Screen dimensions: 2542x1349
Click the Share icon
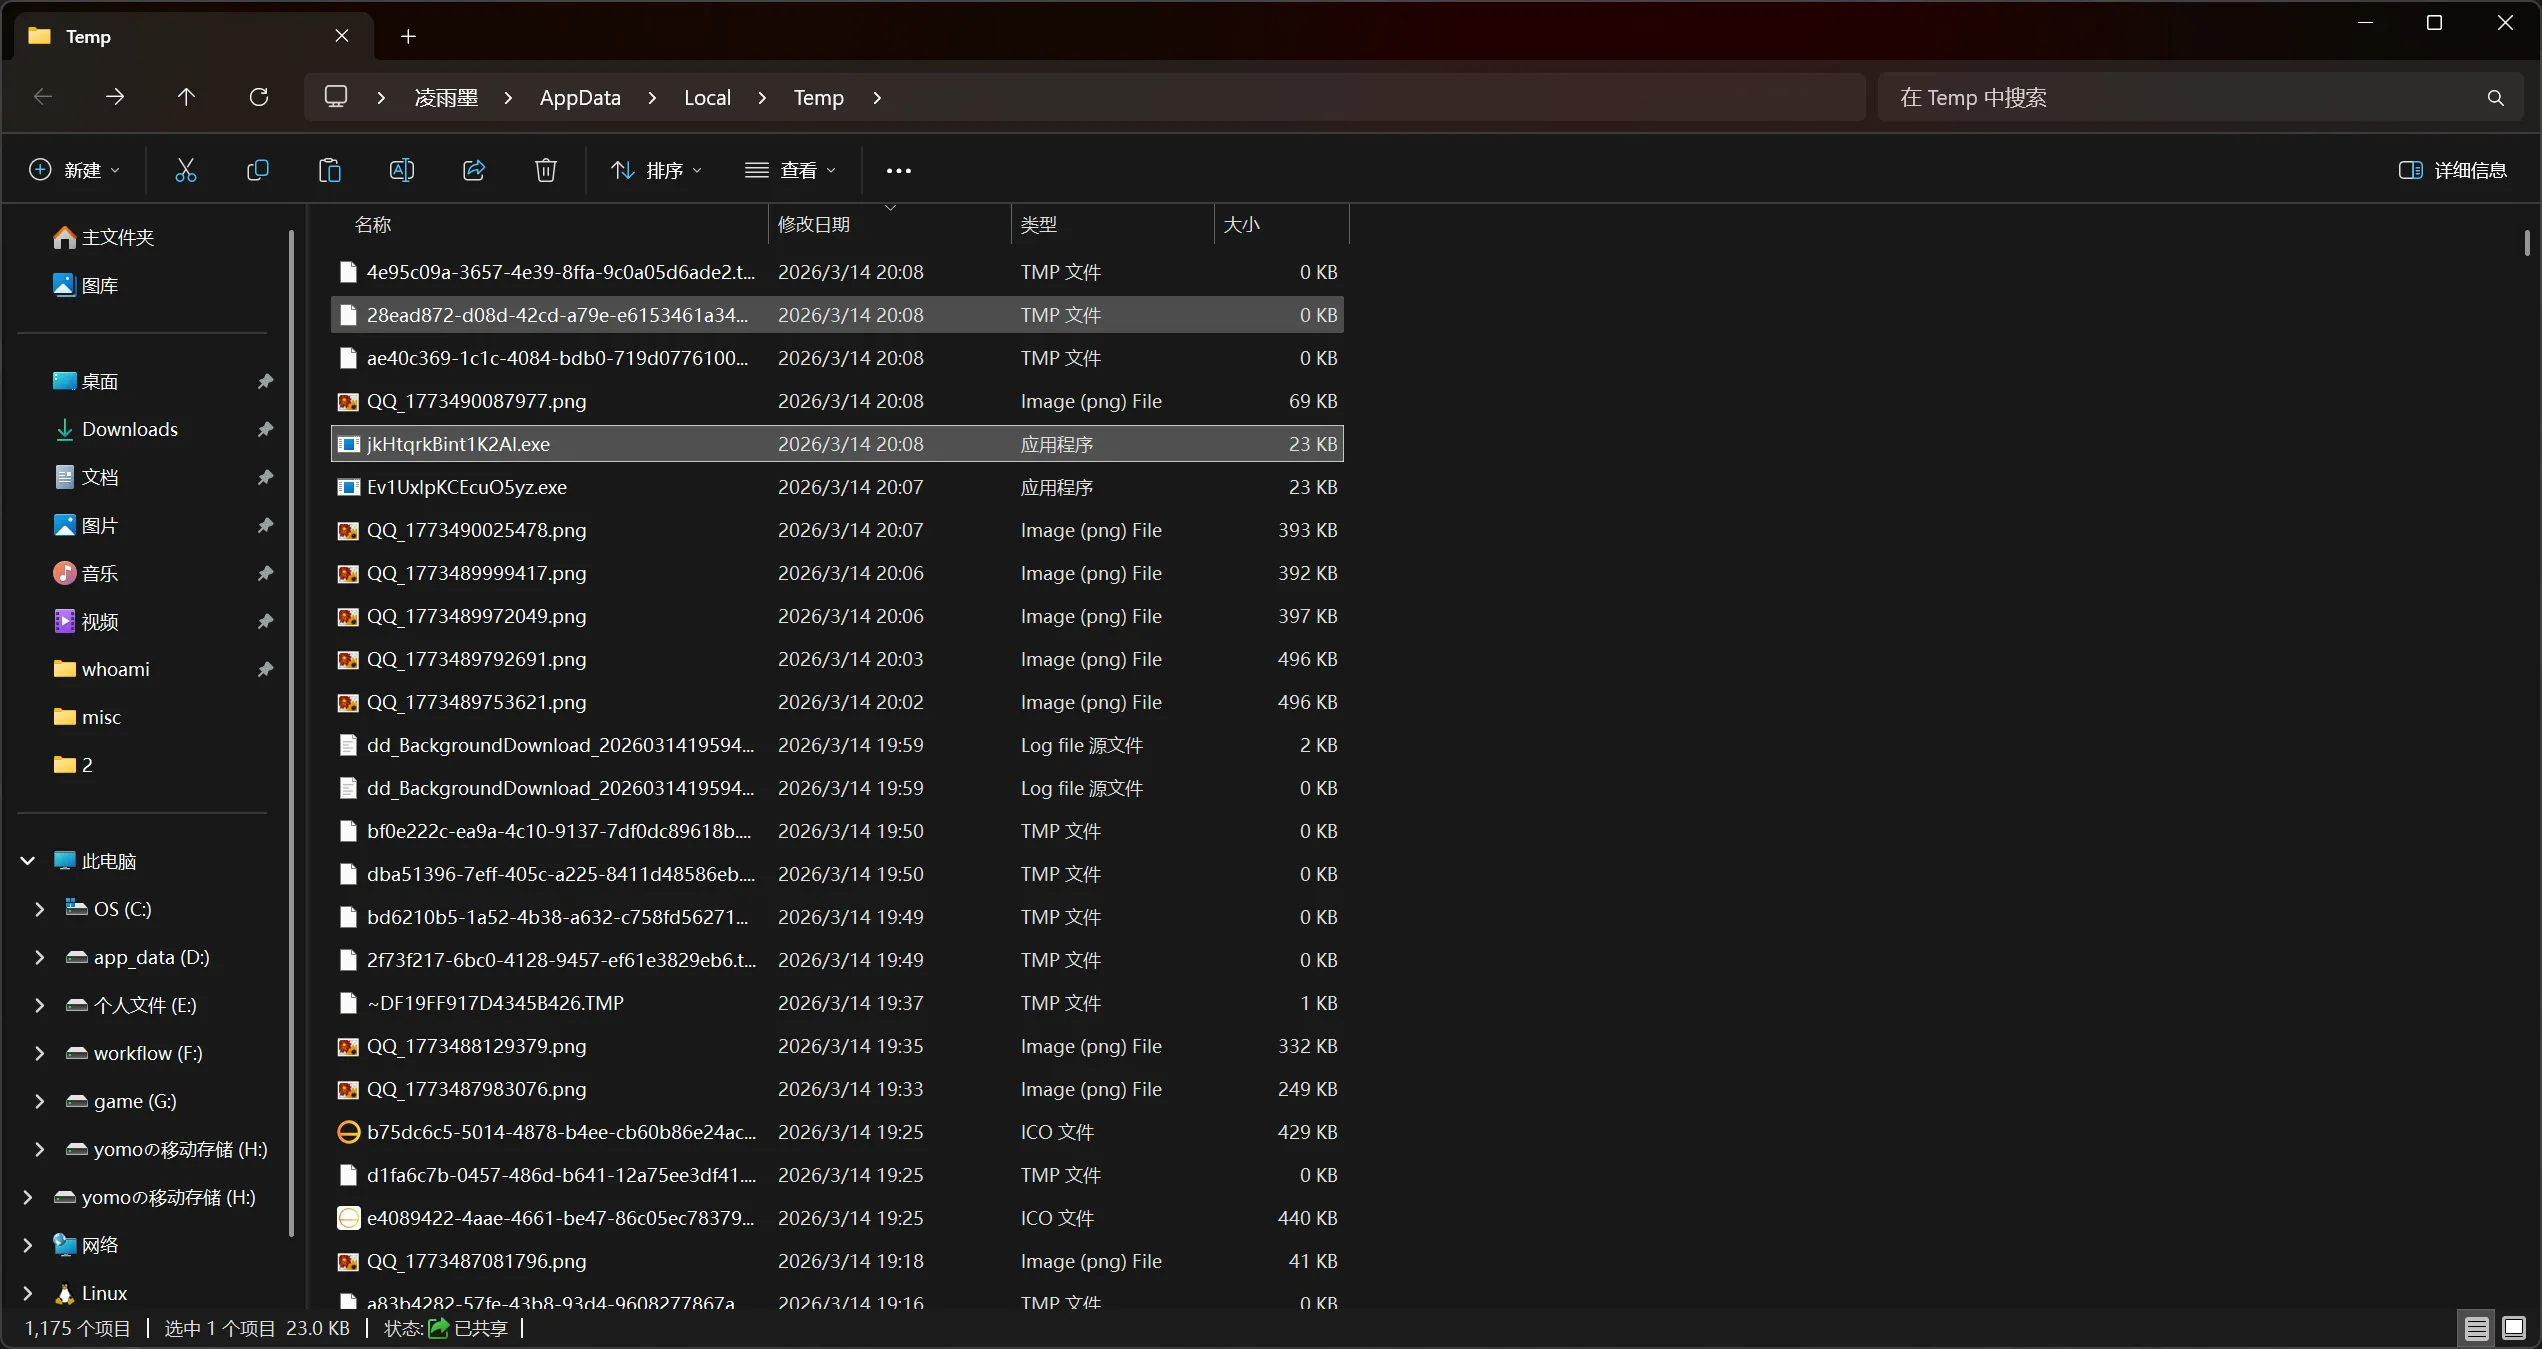coord(474,170)
